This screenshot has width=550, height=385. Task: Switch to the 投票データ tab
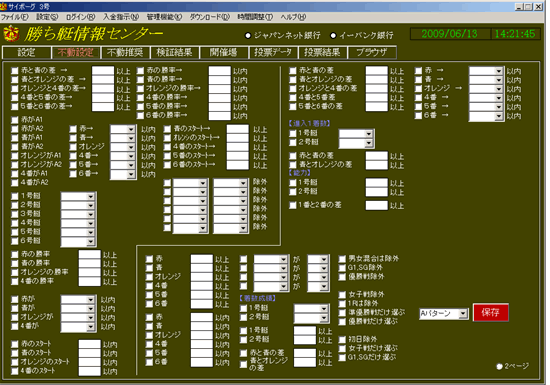click(273, 53)
